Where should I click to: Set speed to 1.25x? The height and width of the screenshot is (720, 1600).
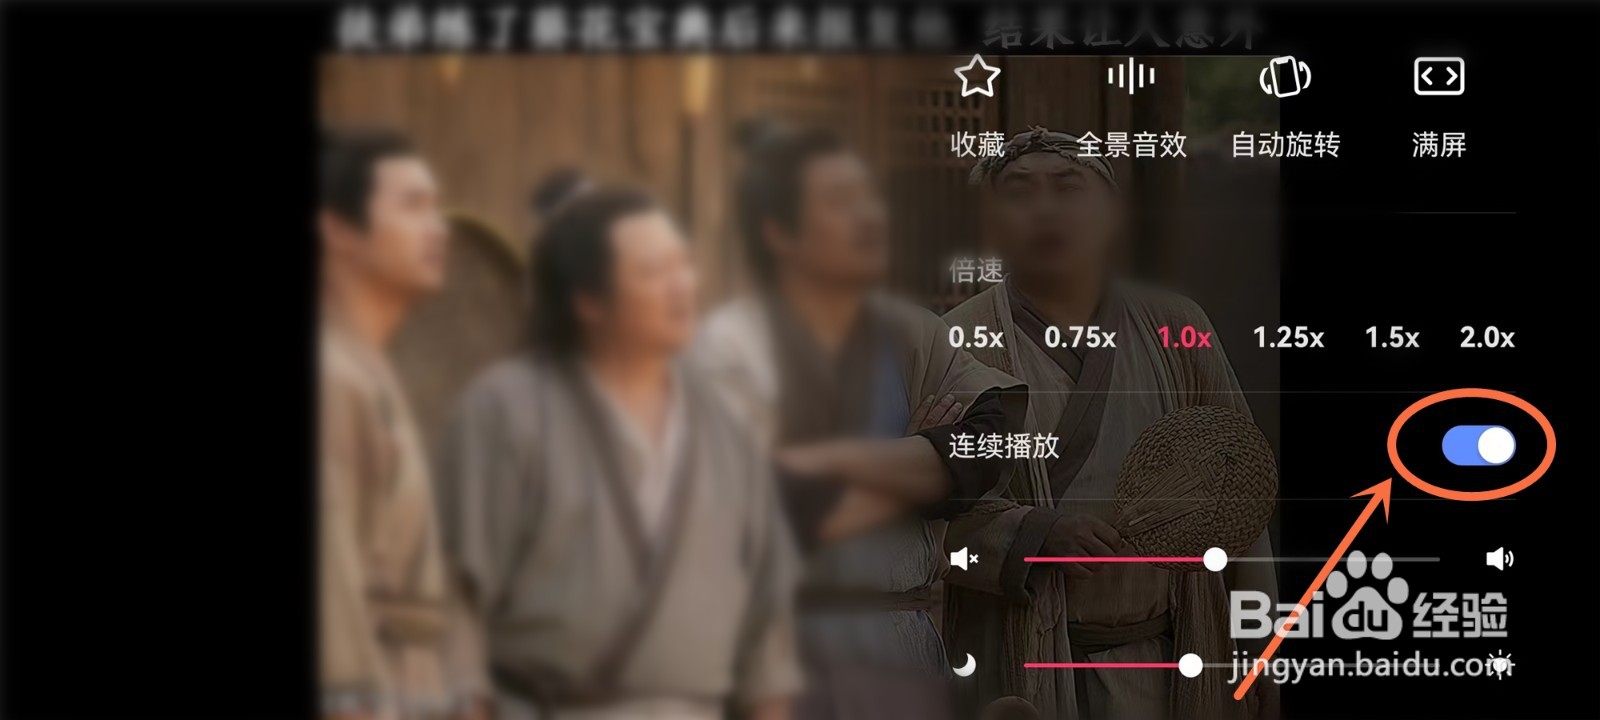pos(1288,338)
